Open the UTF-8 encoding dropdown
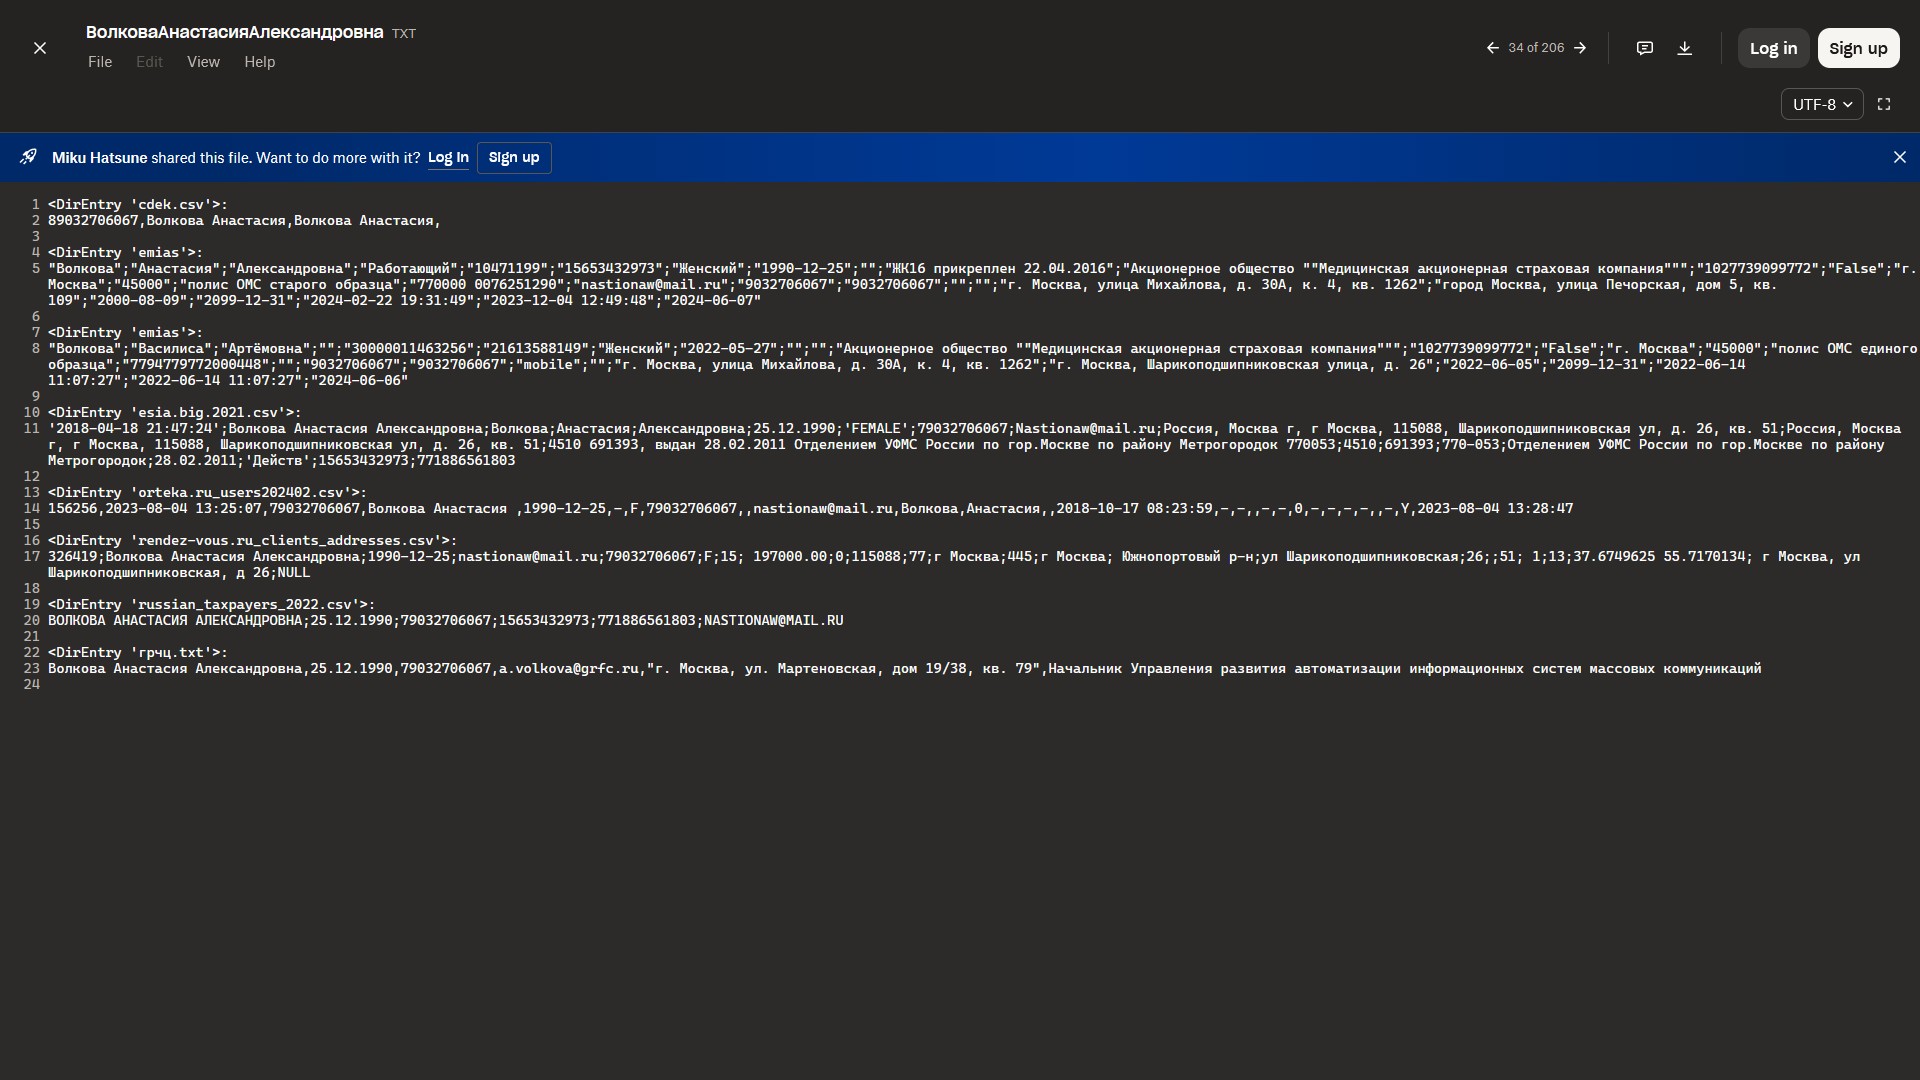Screen dimensions: 1920x1080 [1821, 104]
